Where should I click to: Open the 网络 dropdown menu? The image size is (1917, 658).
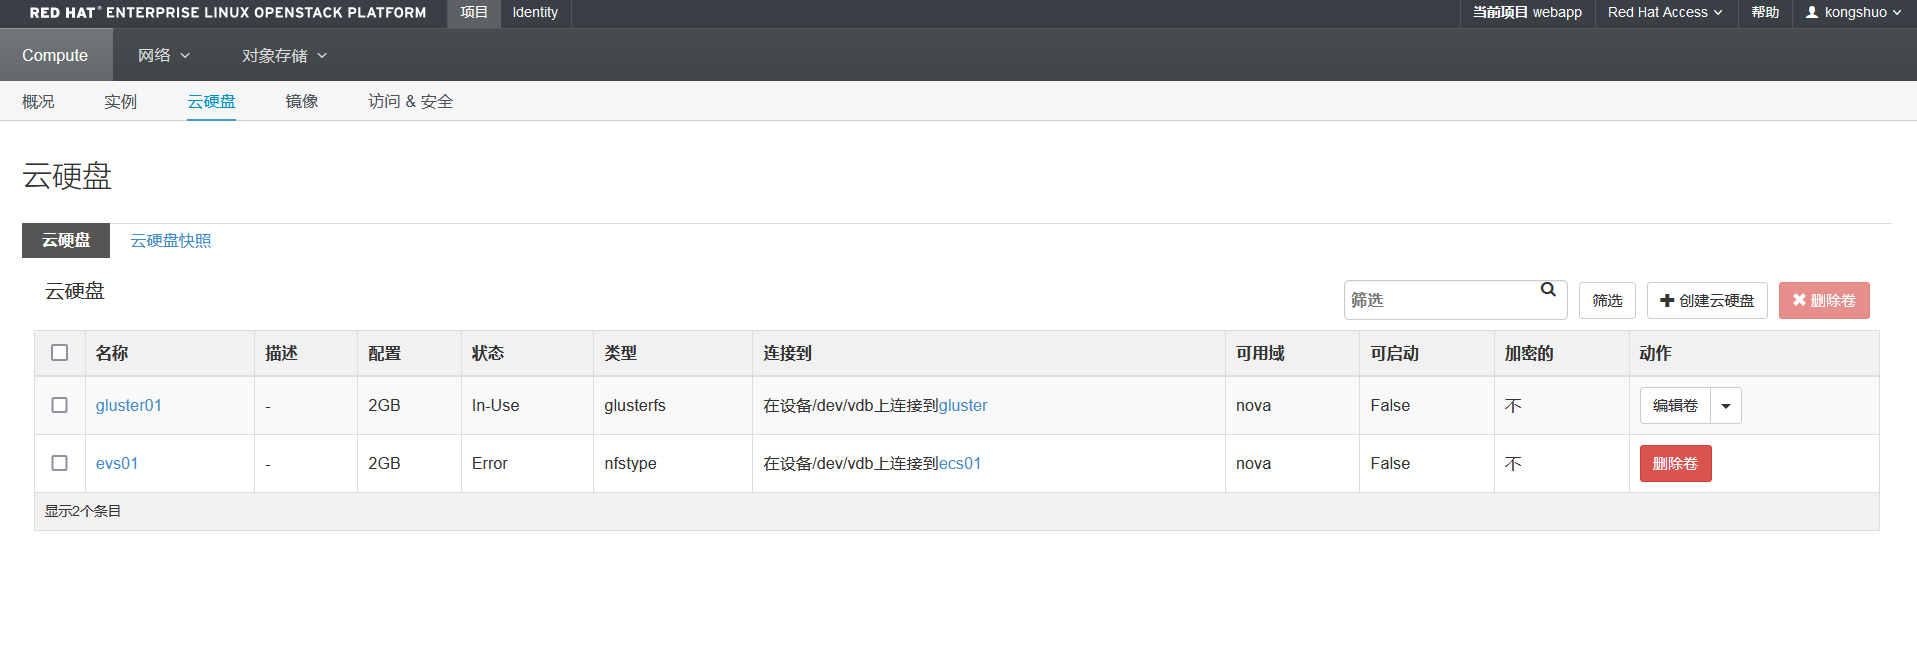click(163, 55)
